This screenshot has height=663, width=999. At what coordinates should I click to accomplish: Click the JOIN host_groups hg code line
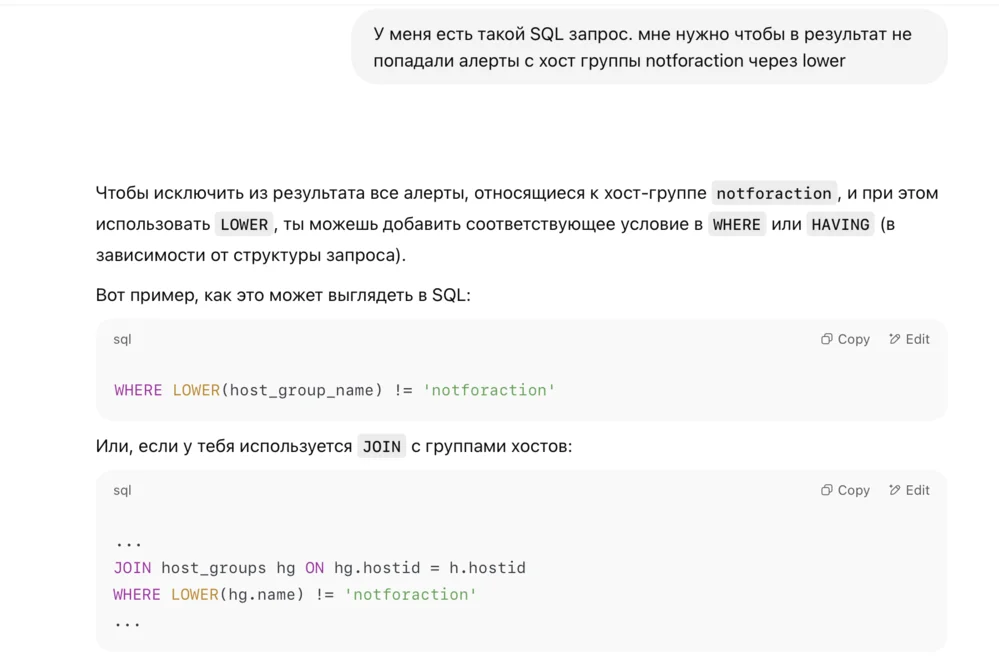[319, 568]
